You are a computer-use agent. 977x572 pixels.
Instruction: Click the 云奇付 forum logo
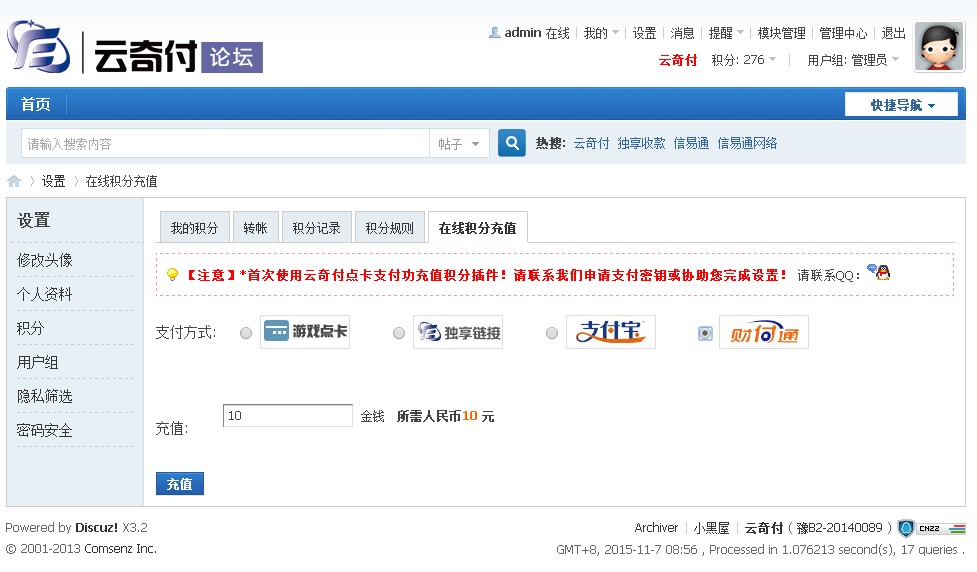[x=135, y=48]
